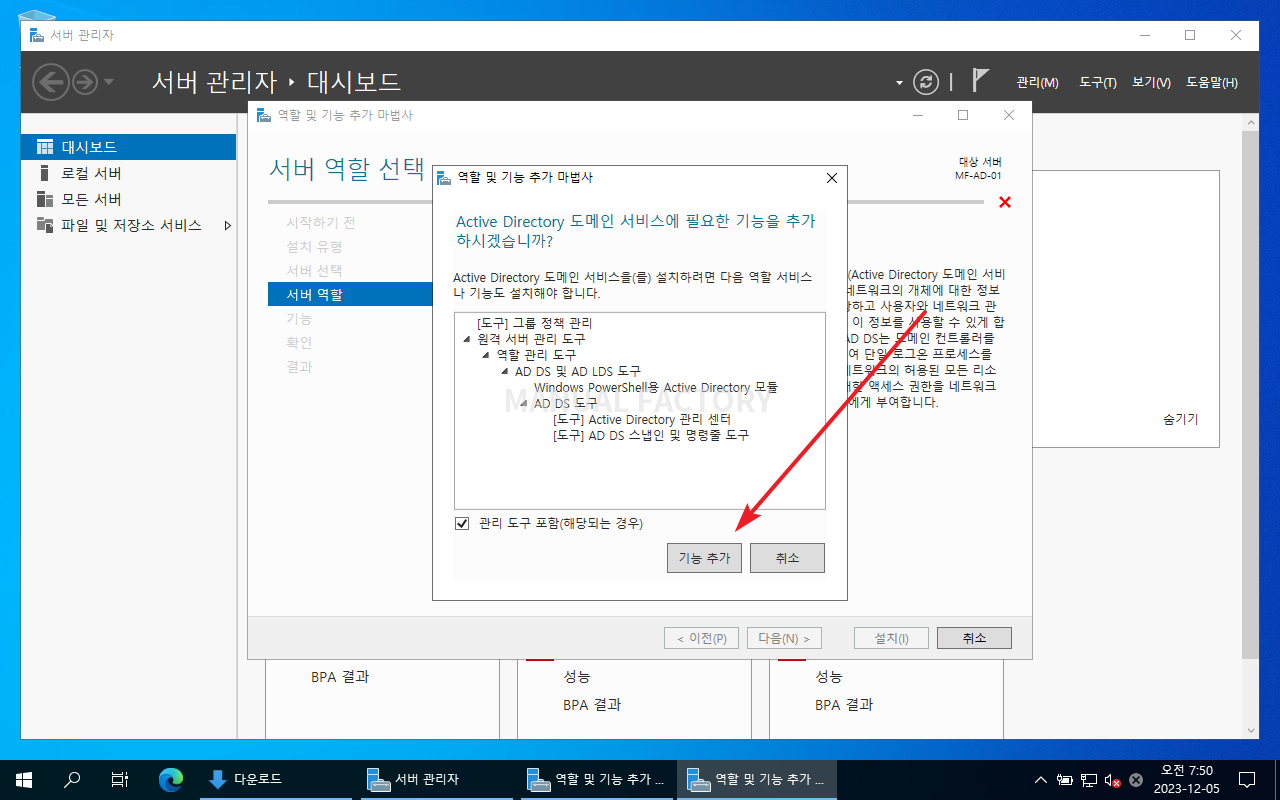Toggle the 관리 도구 포함 checkbox

click(462, 523)
